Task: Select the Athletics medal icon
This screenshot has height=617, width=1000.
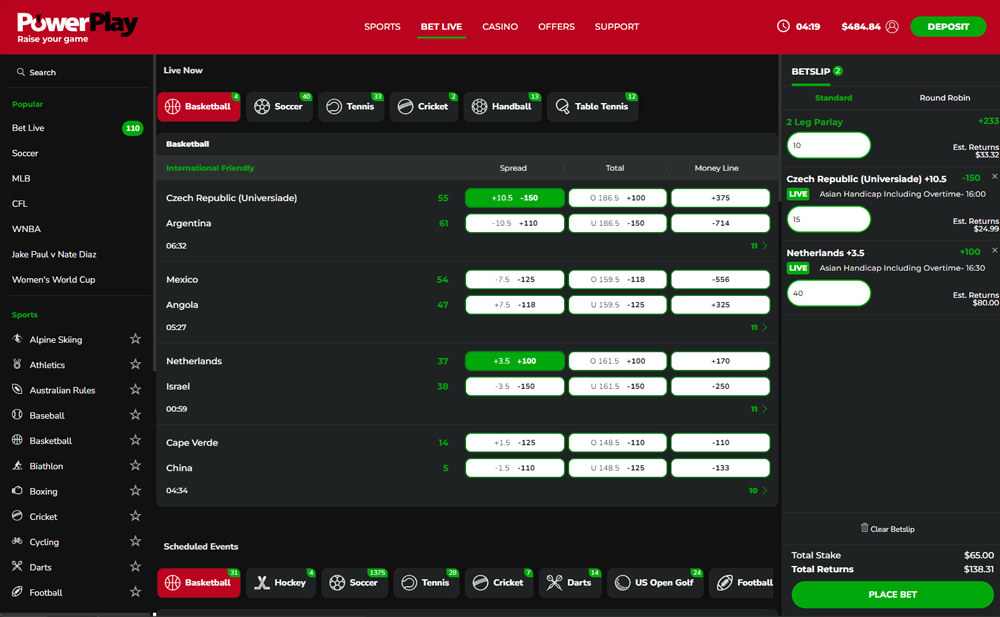Action: click(x=17, y=364)
